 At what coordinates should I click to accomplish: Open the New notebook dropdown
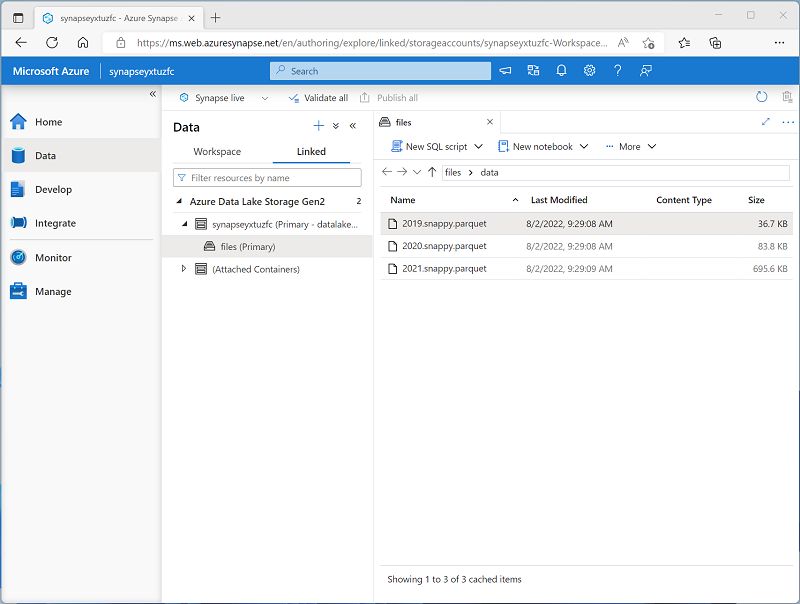(584, 147)
